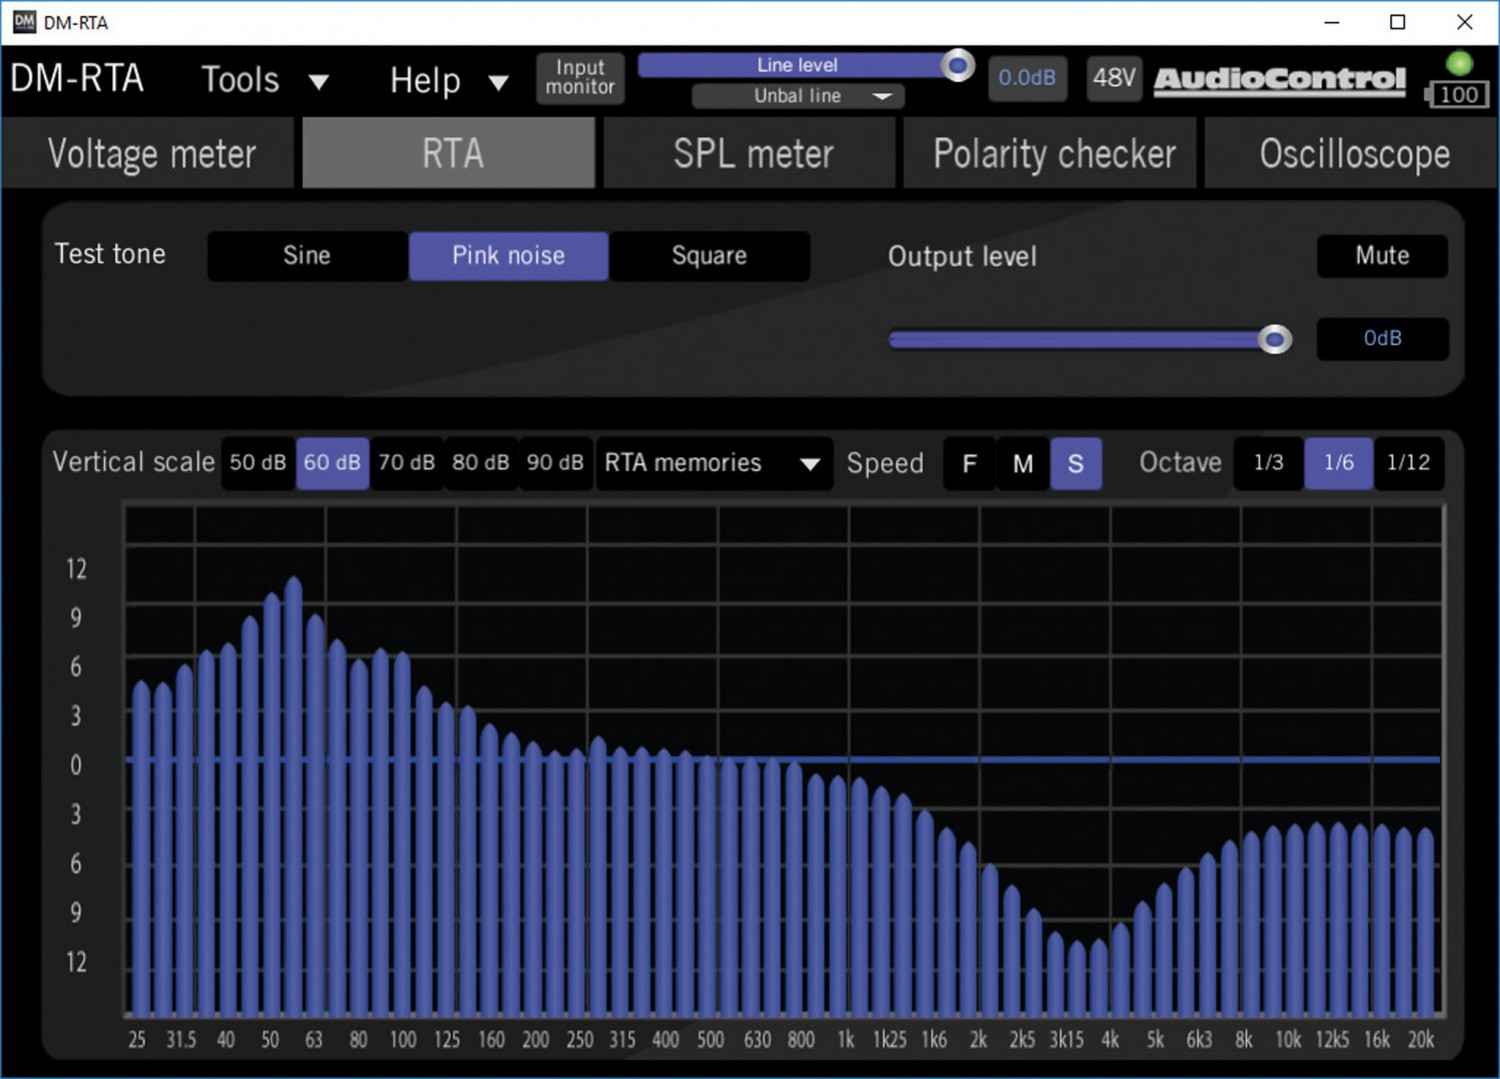Viewport: 1500px width, 1079px height.
Task: Click the 1k frequency label
Action: pyautogui.click(x=846, y=1040)
